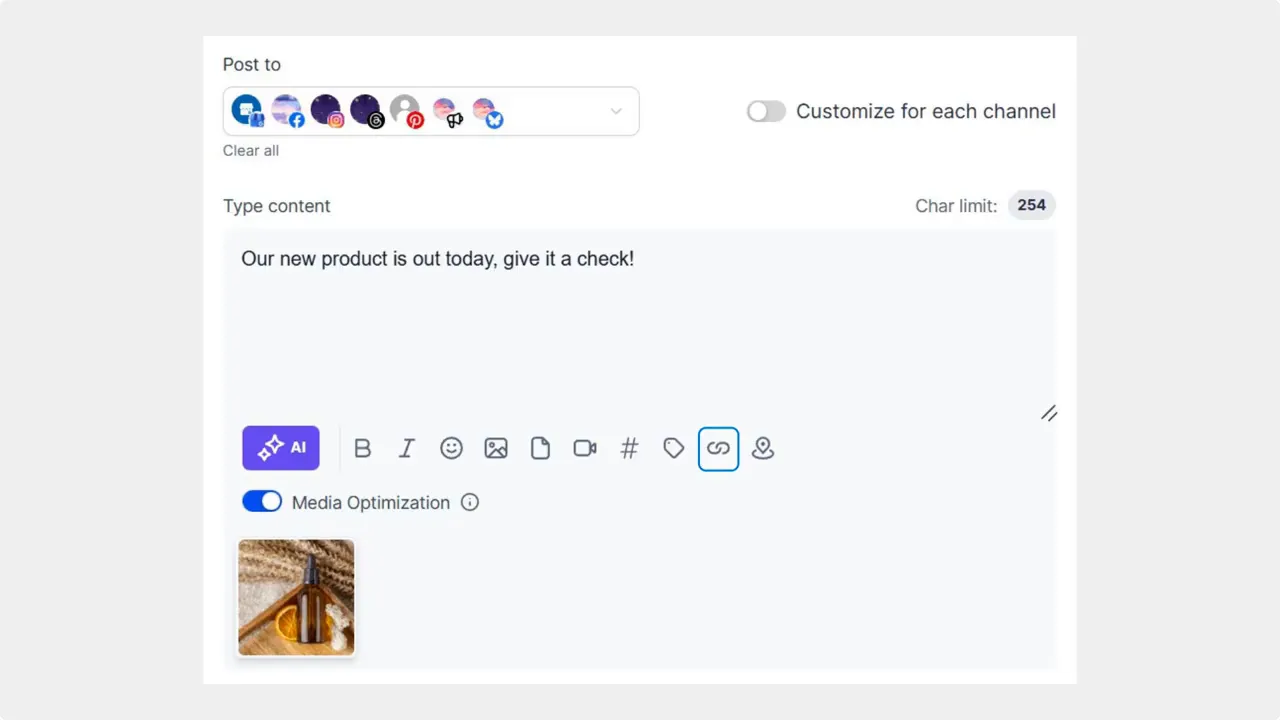The height and width of the screenshot is (720, 1280).
Task: Open the AI writing assistant
Action: (x=280, y=448)
